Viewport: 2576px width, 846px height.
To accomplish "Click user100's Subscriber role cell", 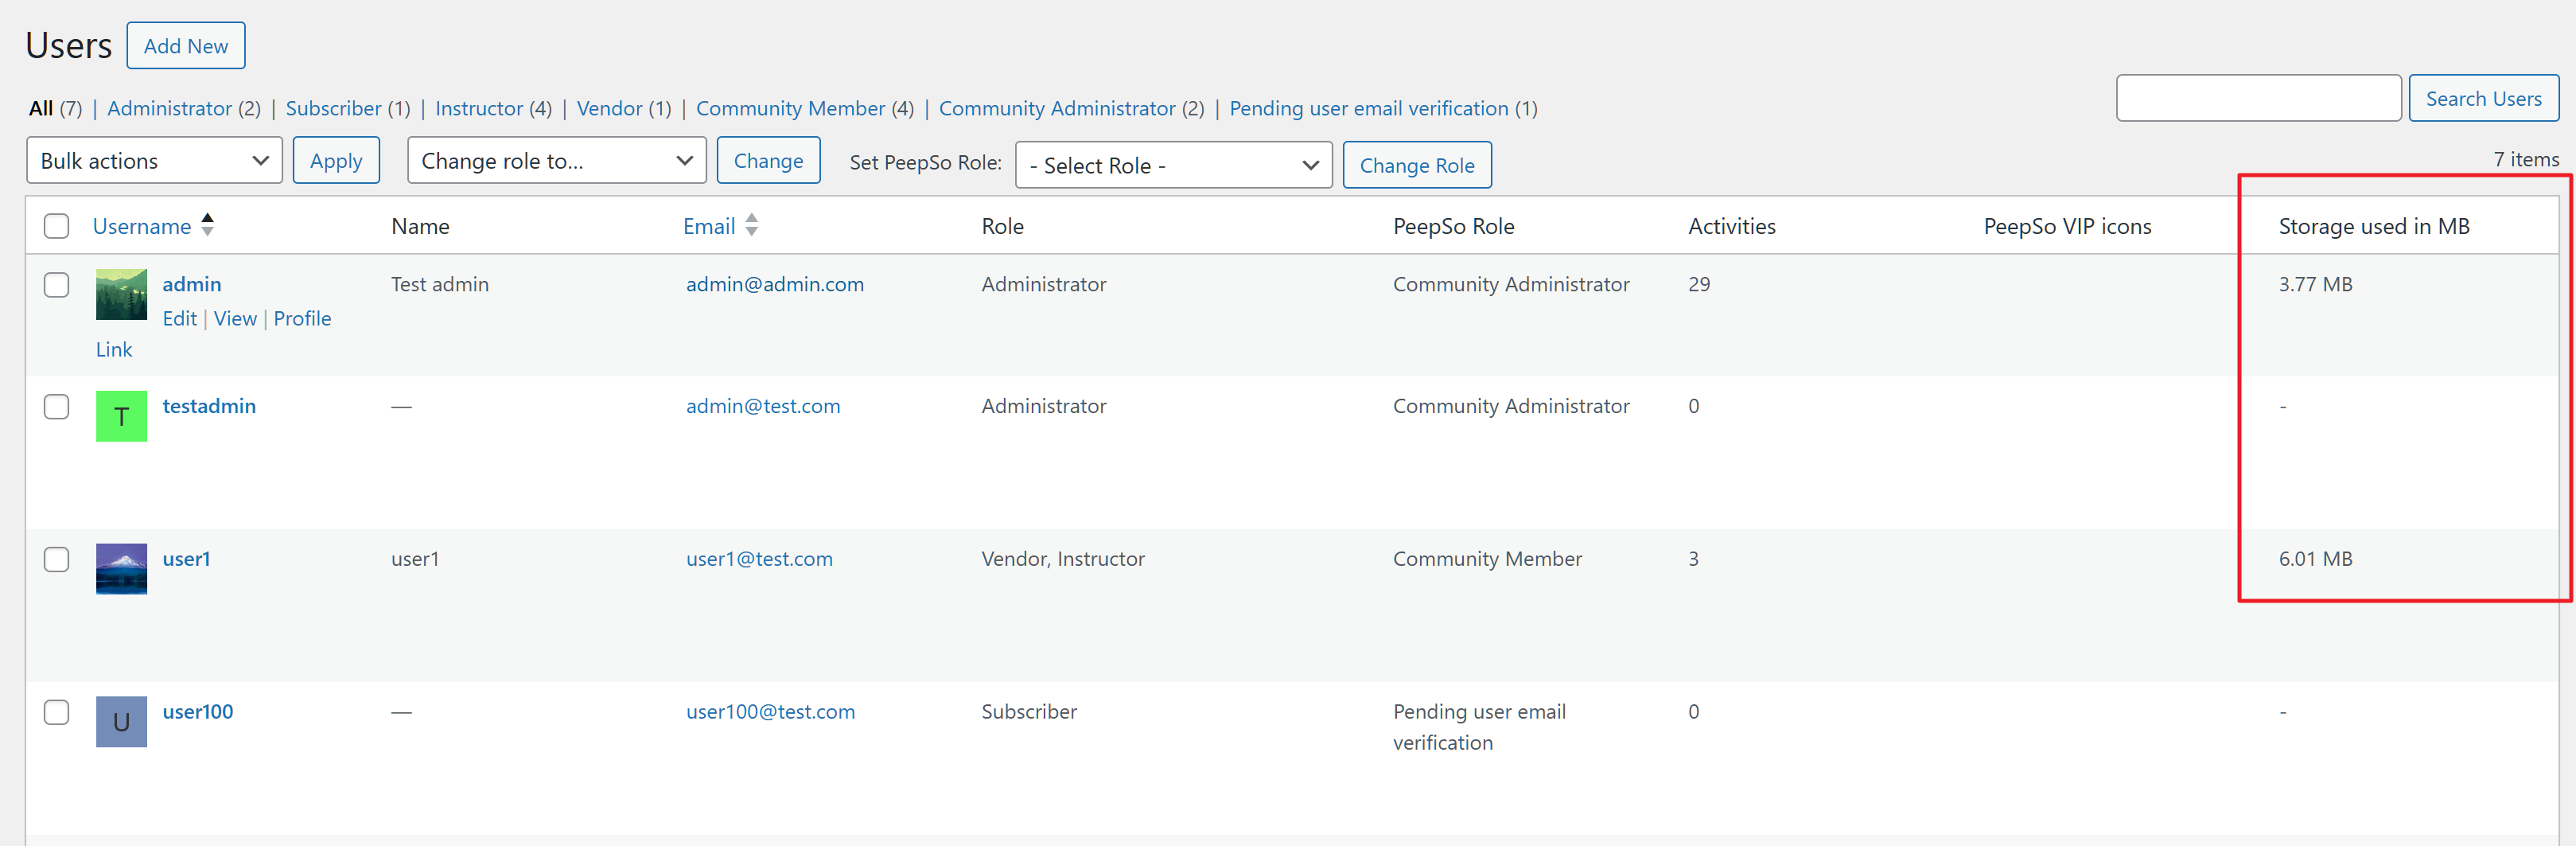I will tap(1029, 712).
